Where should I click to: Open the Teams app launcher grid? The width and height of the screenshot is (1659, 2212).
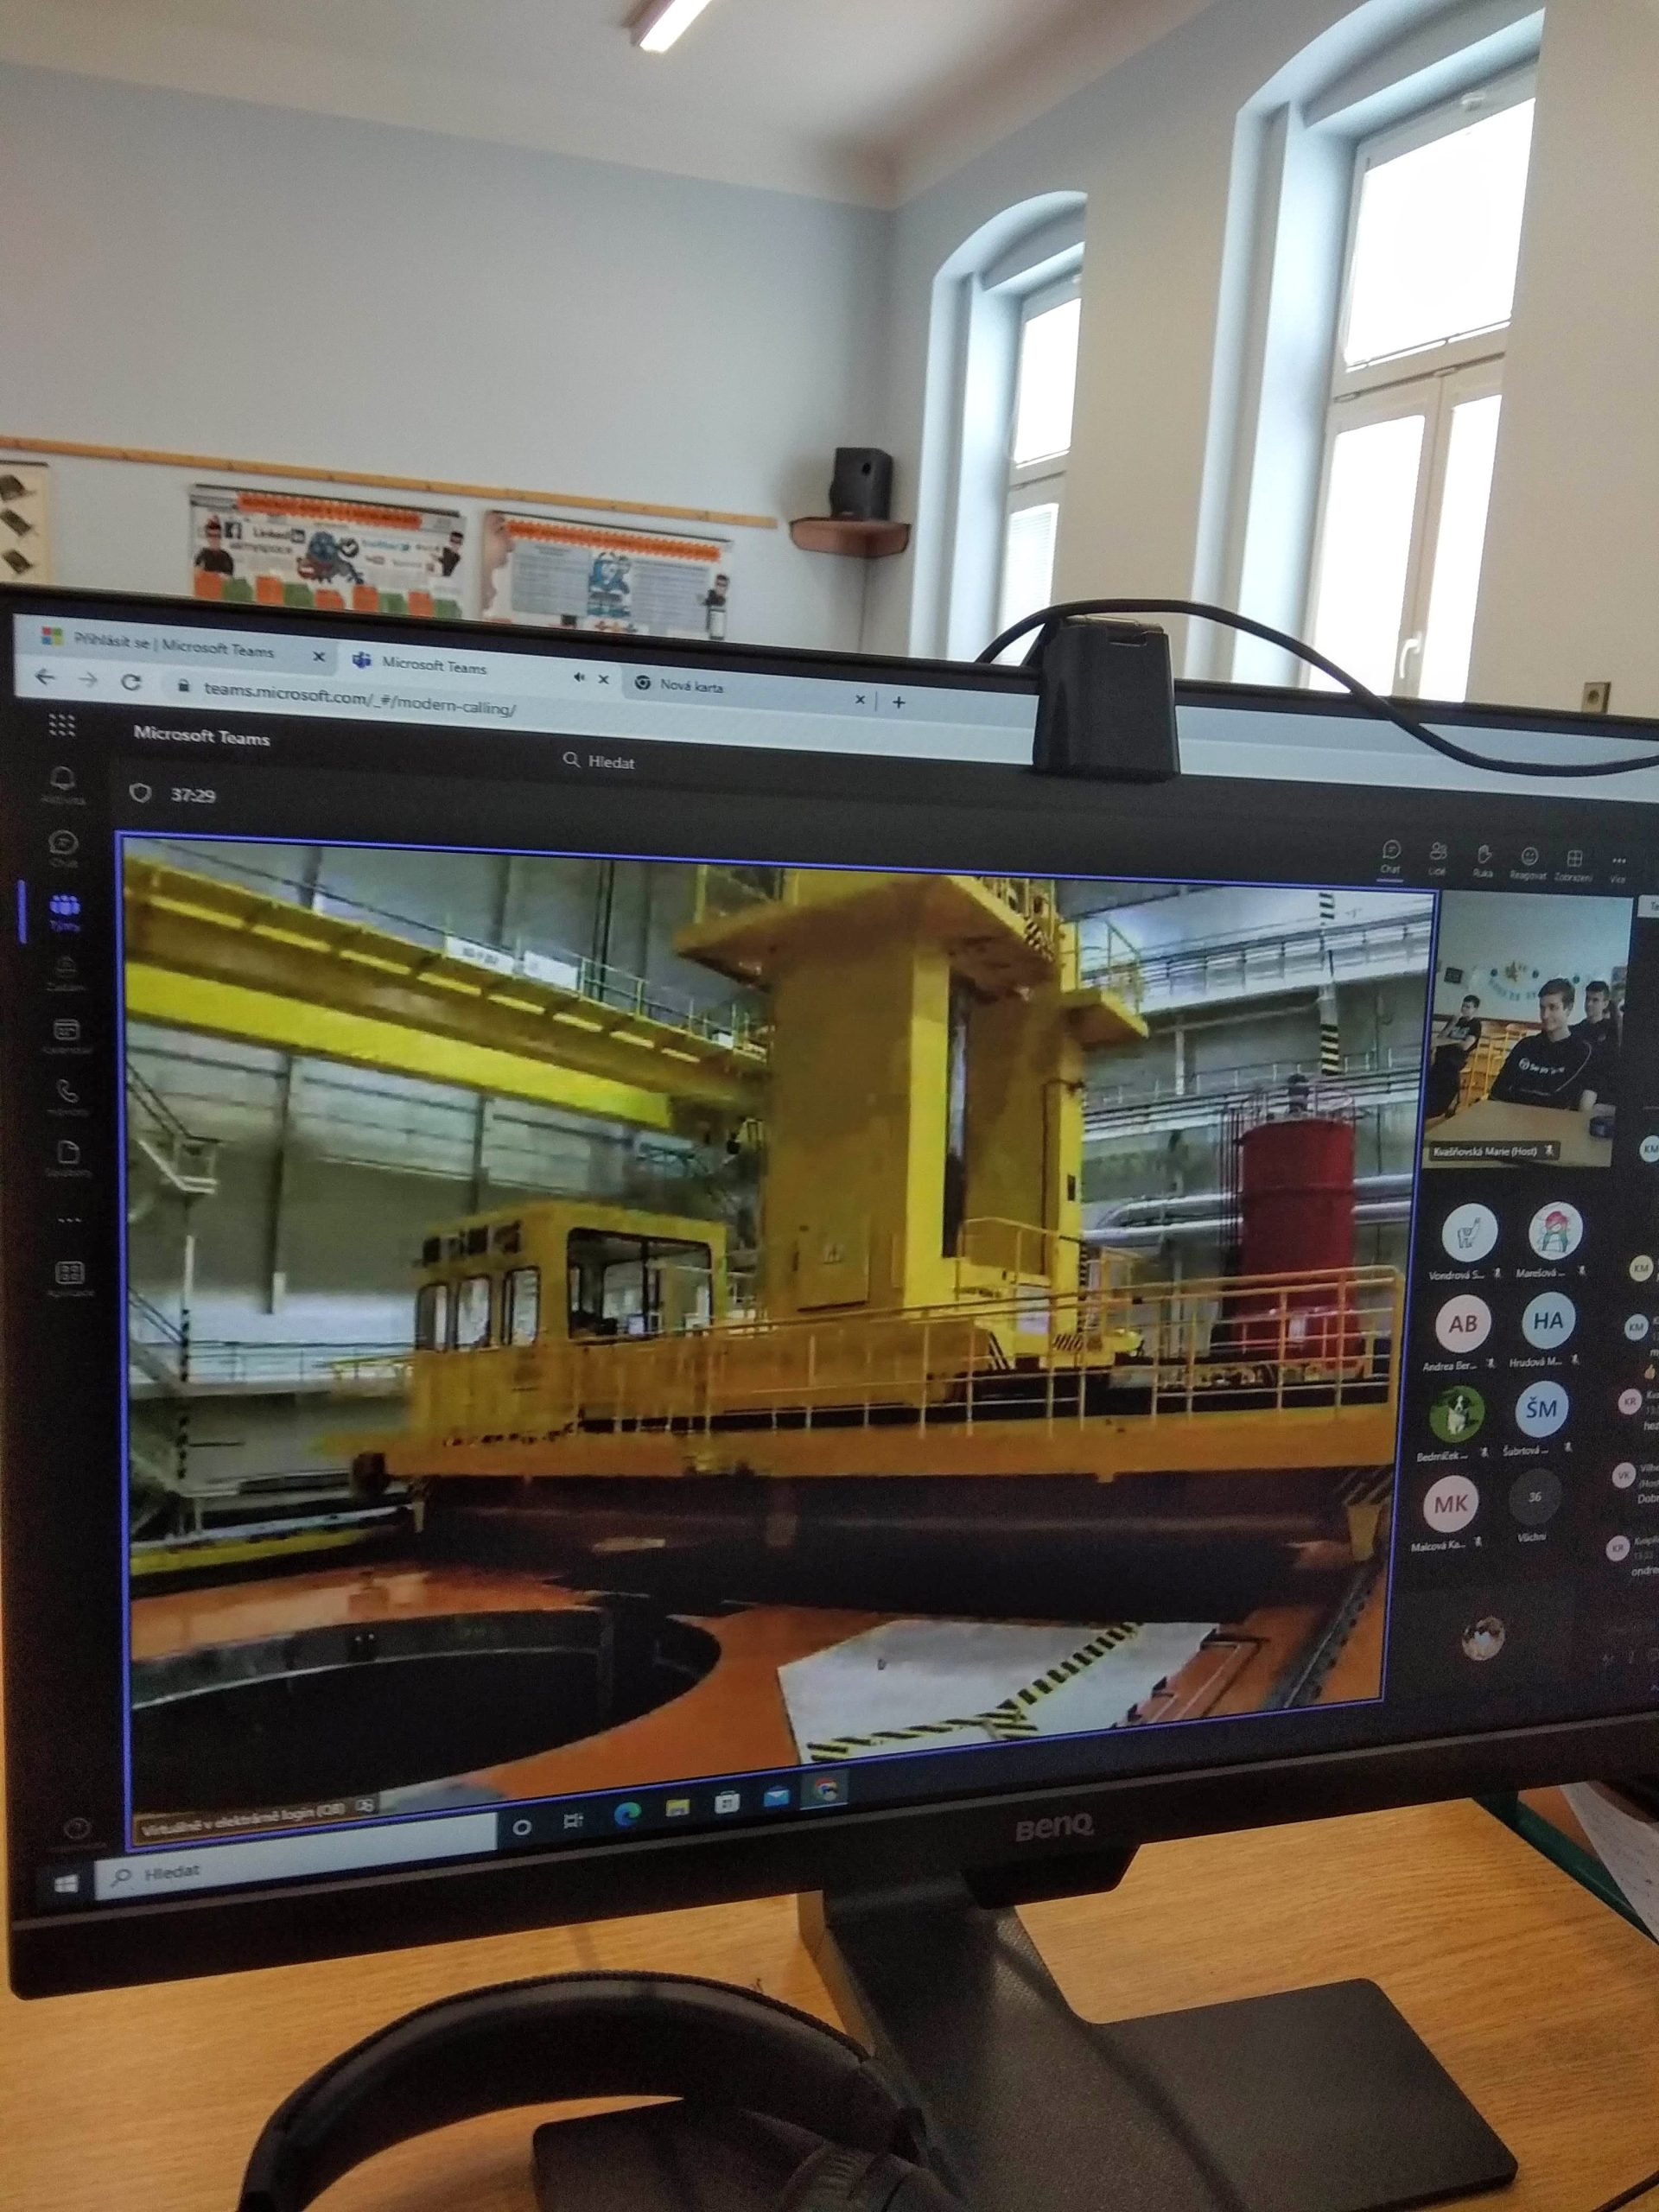click(61, 724)
